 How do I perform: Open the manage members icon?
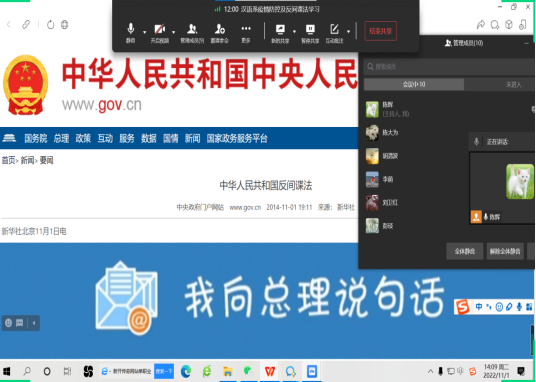192,33
